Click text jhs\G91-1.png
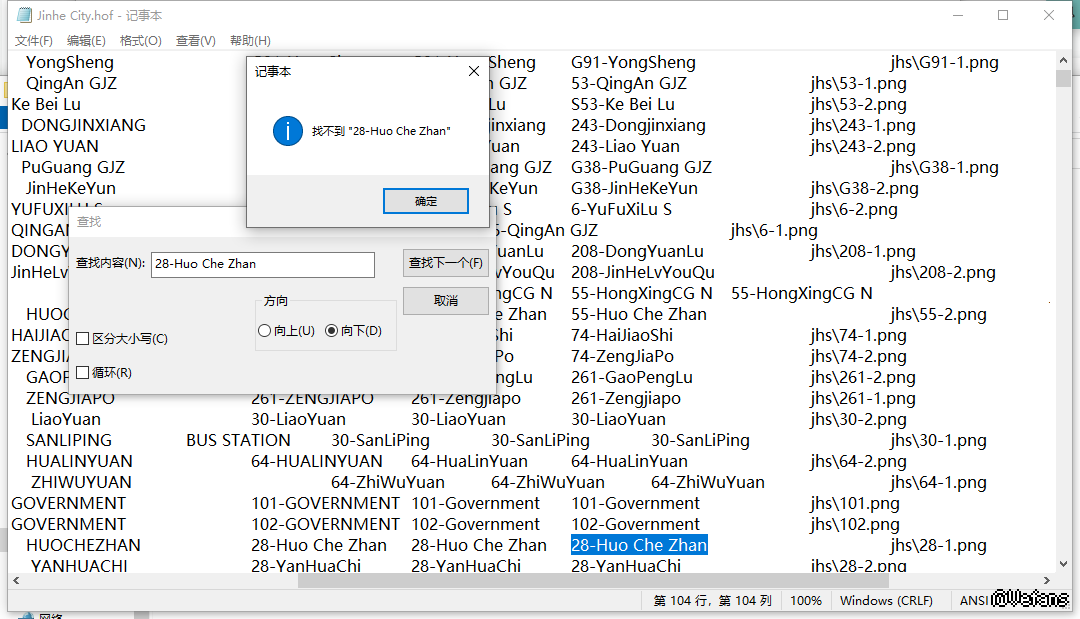This screenshot has width=1080, height=619. coord(944,63)
